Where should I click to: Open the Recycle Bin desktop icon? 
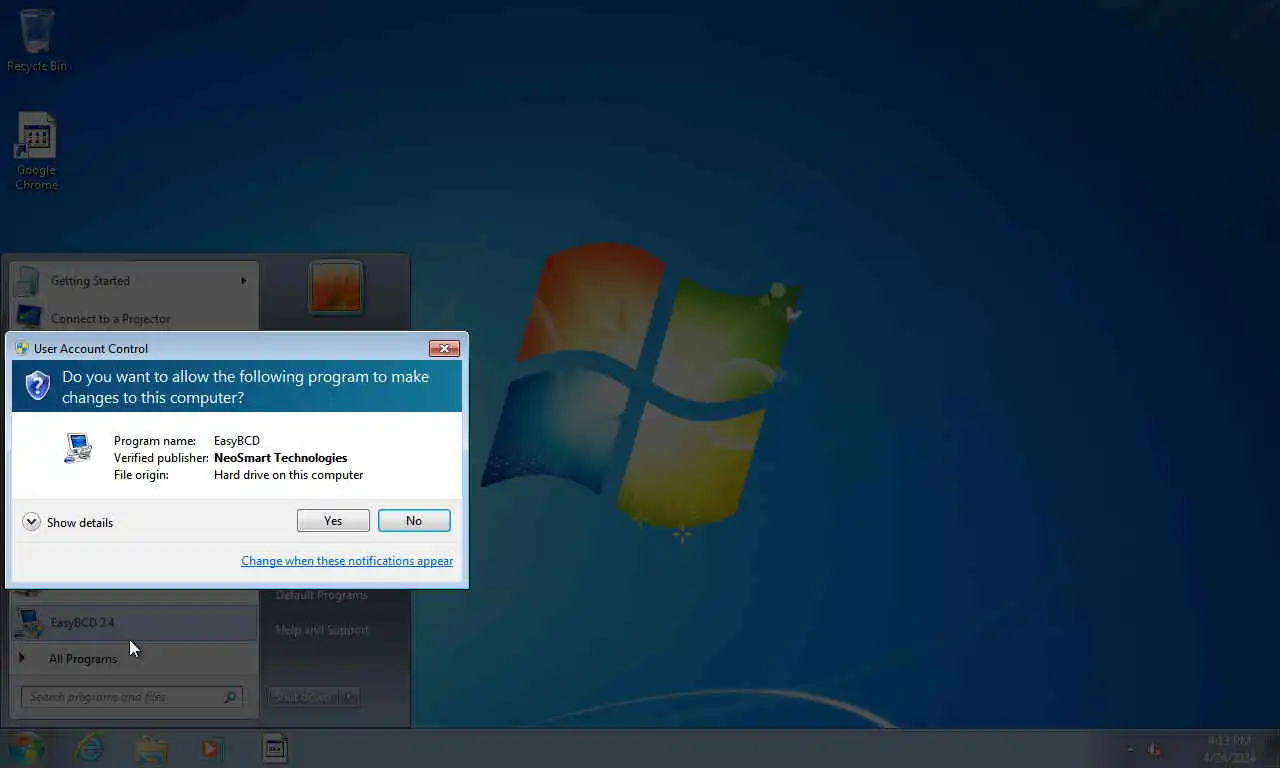(37, 41)
